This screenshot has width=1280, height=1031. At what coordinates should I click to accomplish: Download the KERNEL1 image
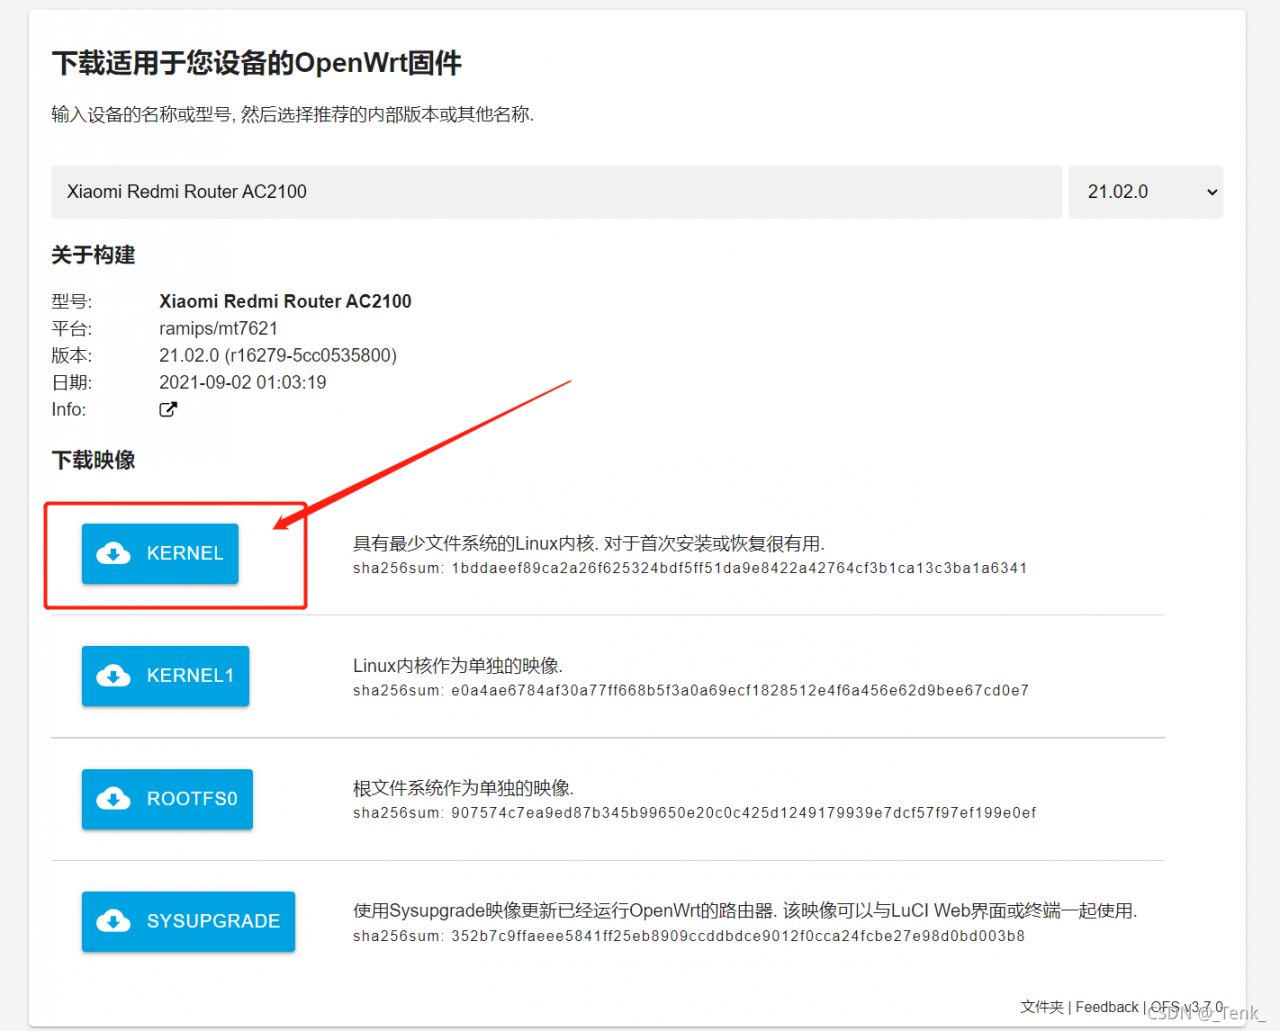[x=165, y=676]
